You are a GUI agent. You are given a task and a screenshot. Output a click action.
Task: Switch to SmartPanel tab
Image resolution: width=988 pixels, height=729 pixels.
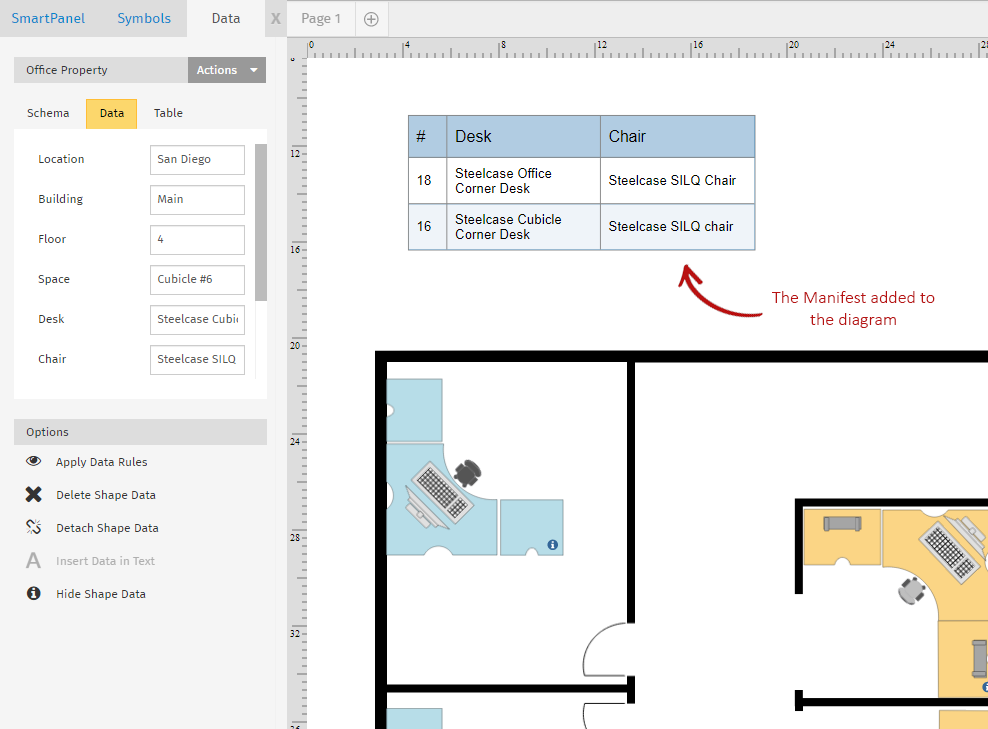tap(48, 18)
